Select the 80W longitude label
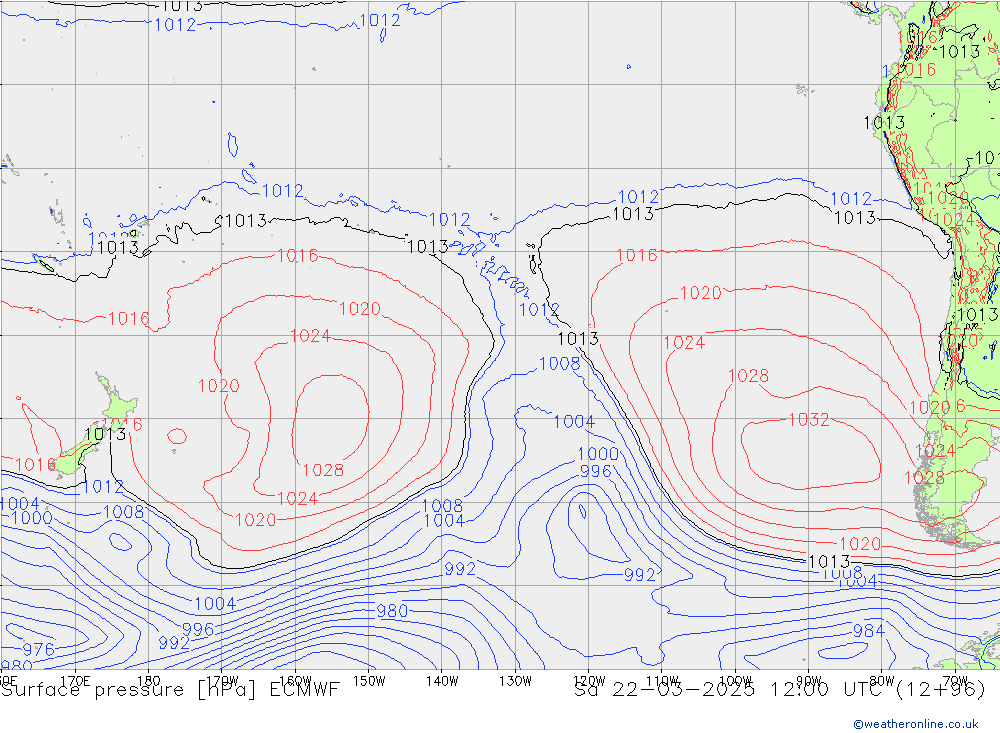This screenshot has width=1000, height=733. point(882,681)
